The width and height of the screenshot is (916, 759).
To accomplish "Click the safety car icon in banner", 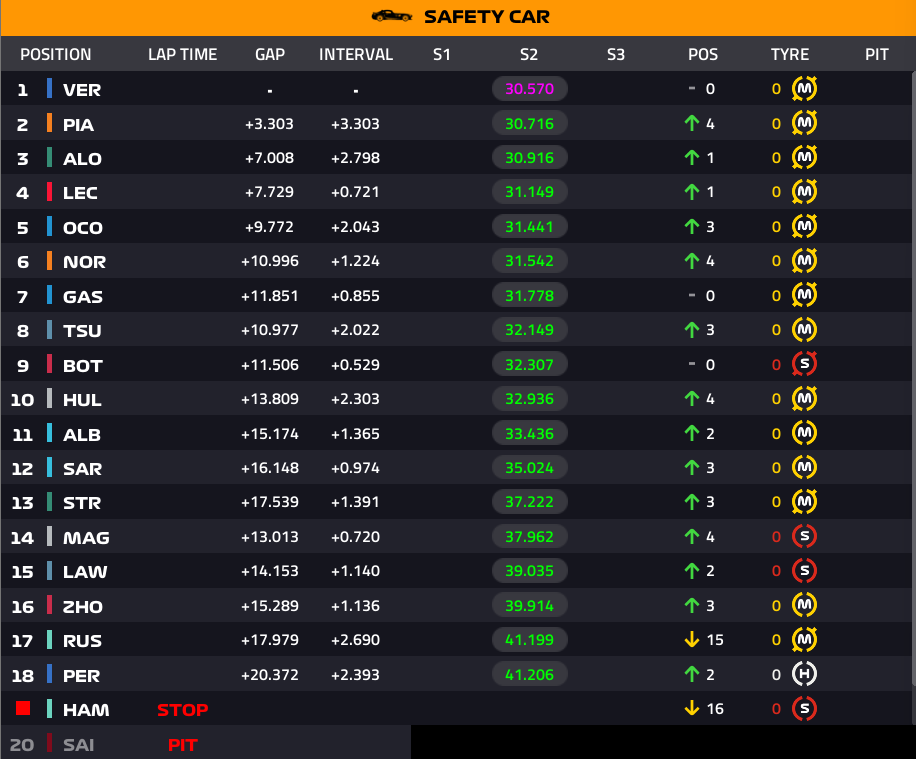I will pos(391,16).
